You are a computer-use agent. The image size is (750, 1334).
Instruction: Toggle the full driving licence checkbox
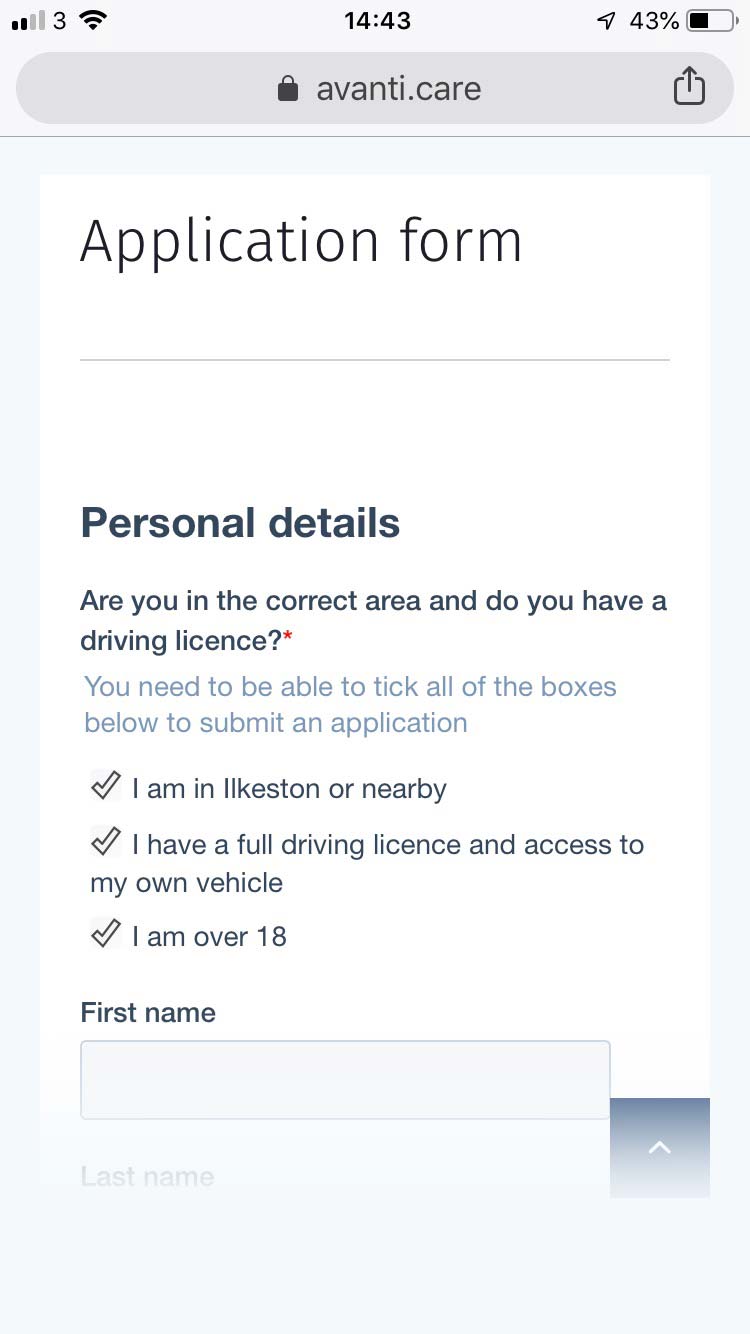click(x=106, y=843)
